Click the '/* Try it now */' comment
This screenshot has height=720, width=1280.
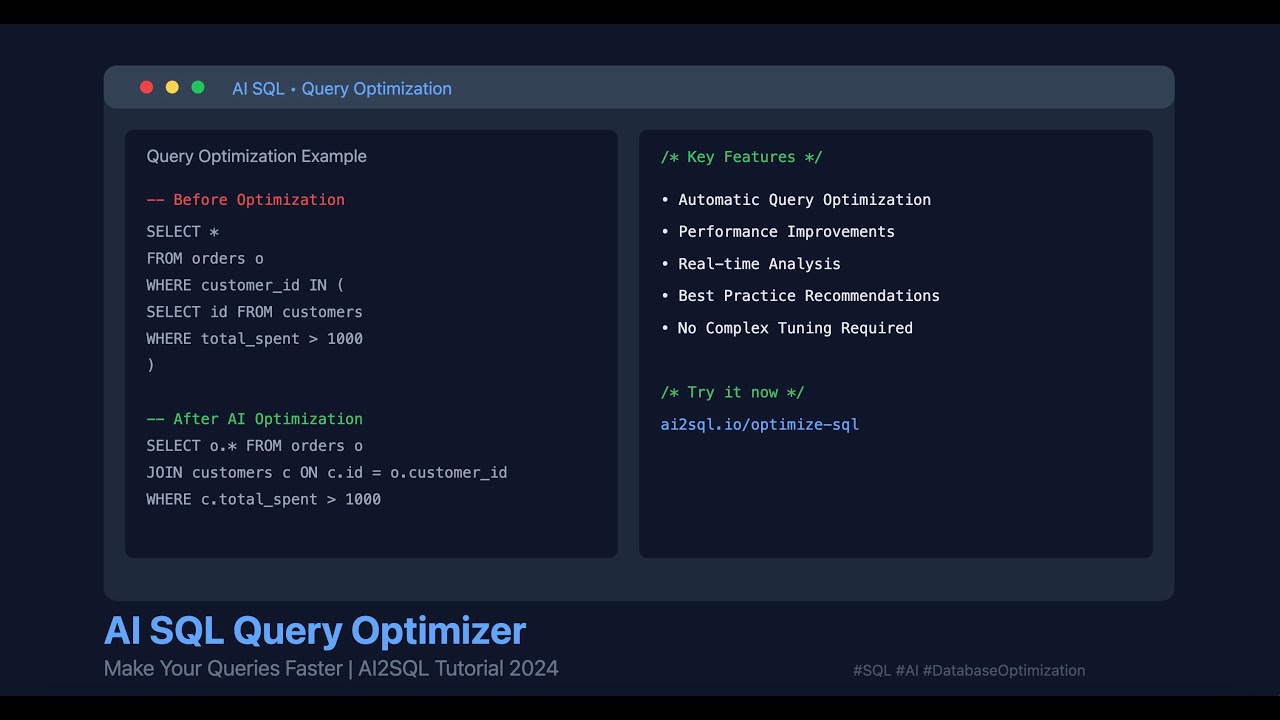tap(733, 392)
